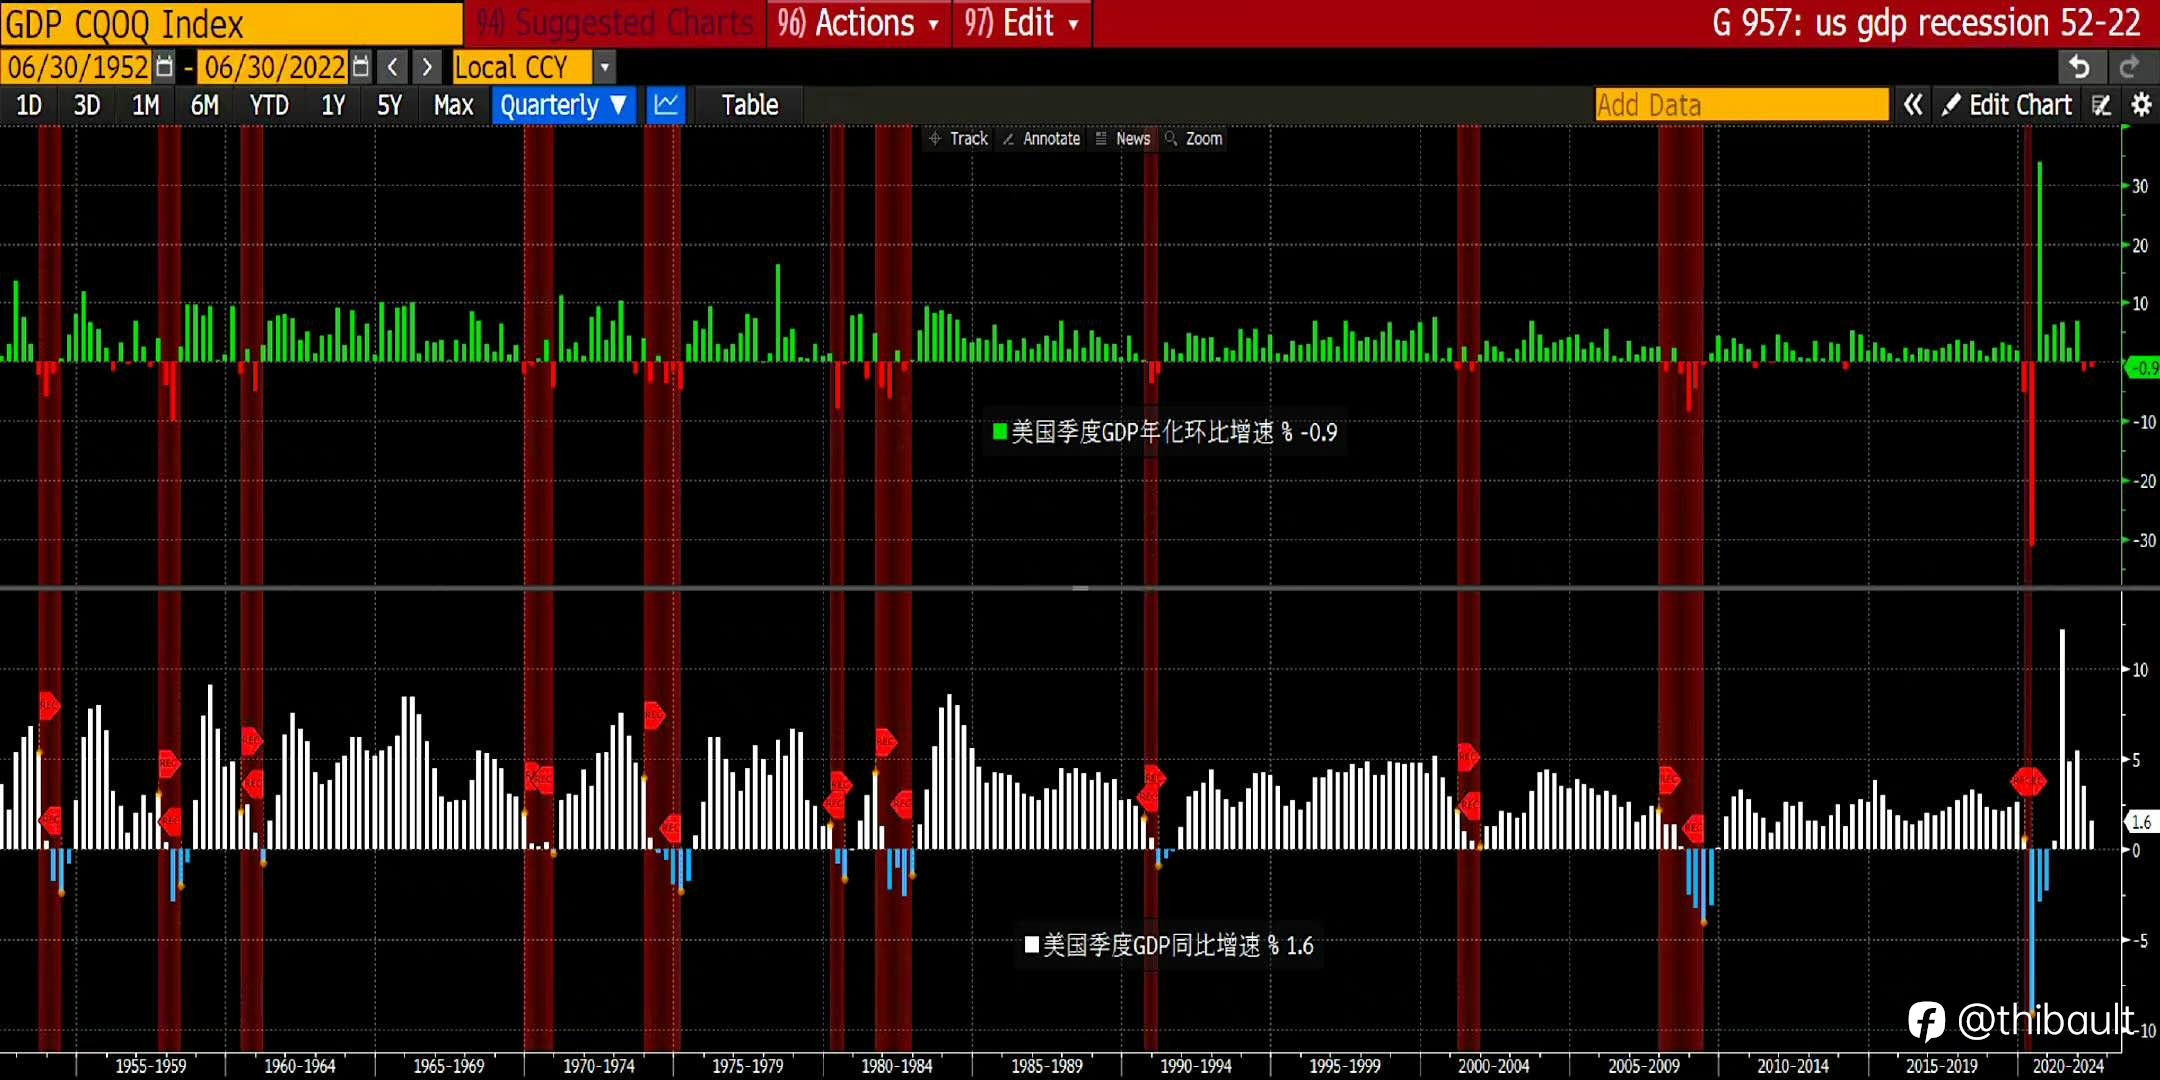Image resolution: width=2160 pixels, height=1080 pixels.
Task: Click the redo arrow icon
Action: tap(2129, 67)
